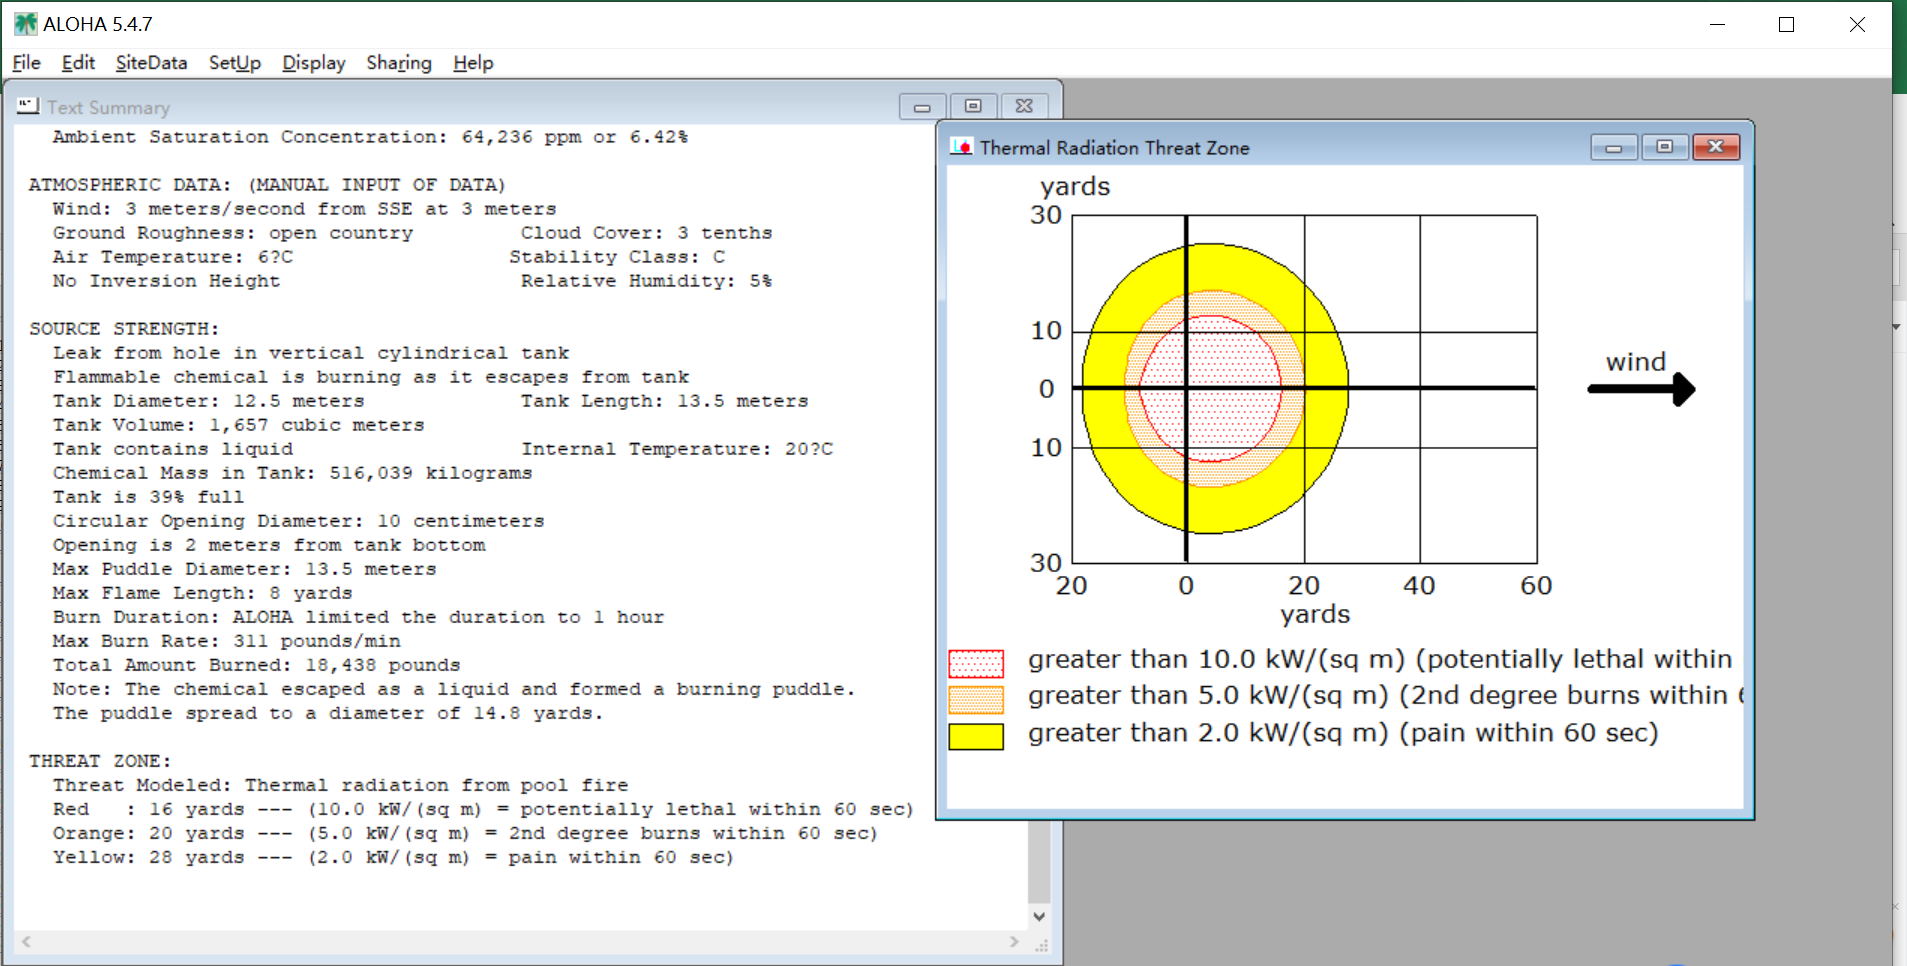
Task: Minimize the Text Summary window
Action: click(x=922, y=106)
